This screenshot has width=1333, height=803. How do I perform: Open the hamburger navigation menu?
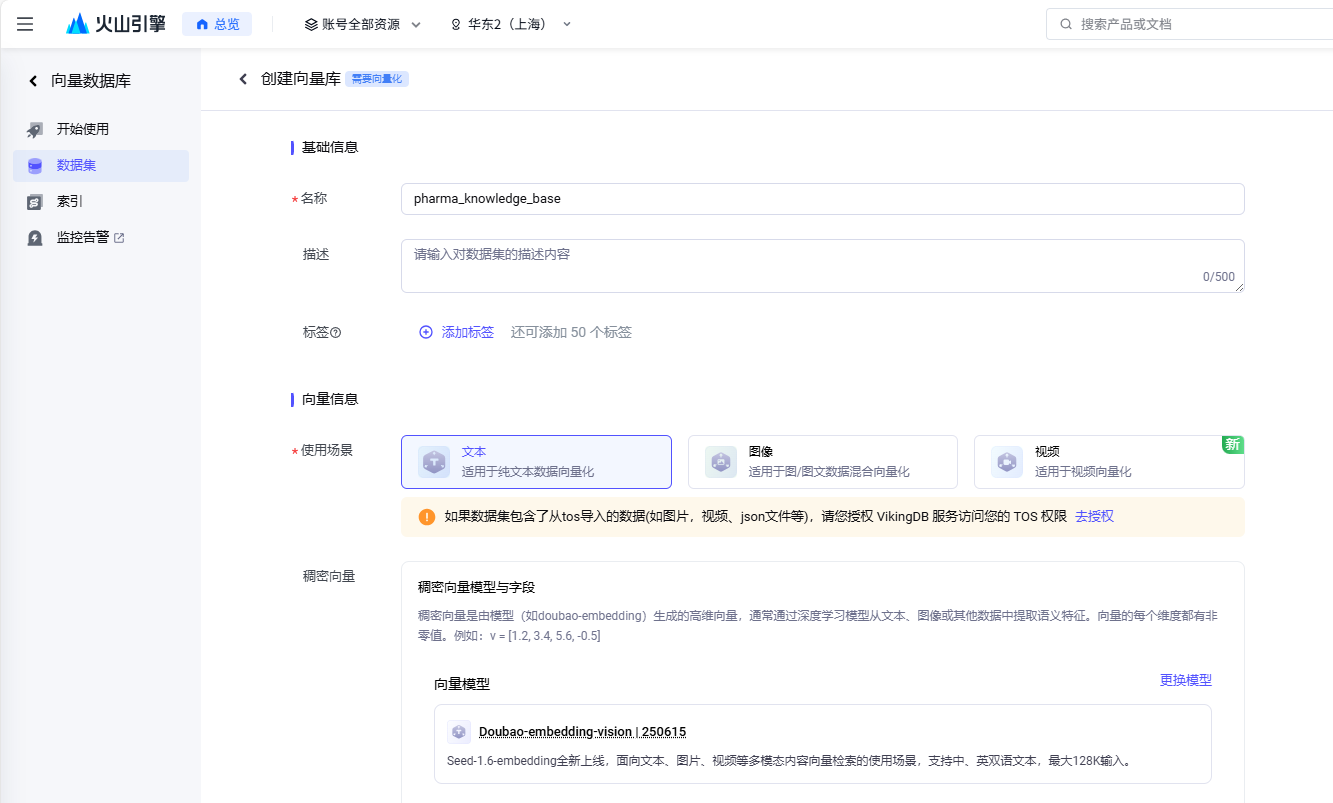(x=25, y=24)
